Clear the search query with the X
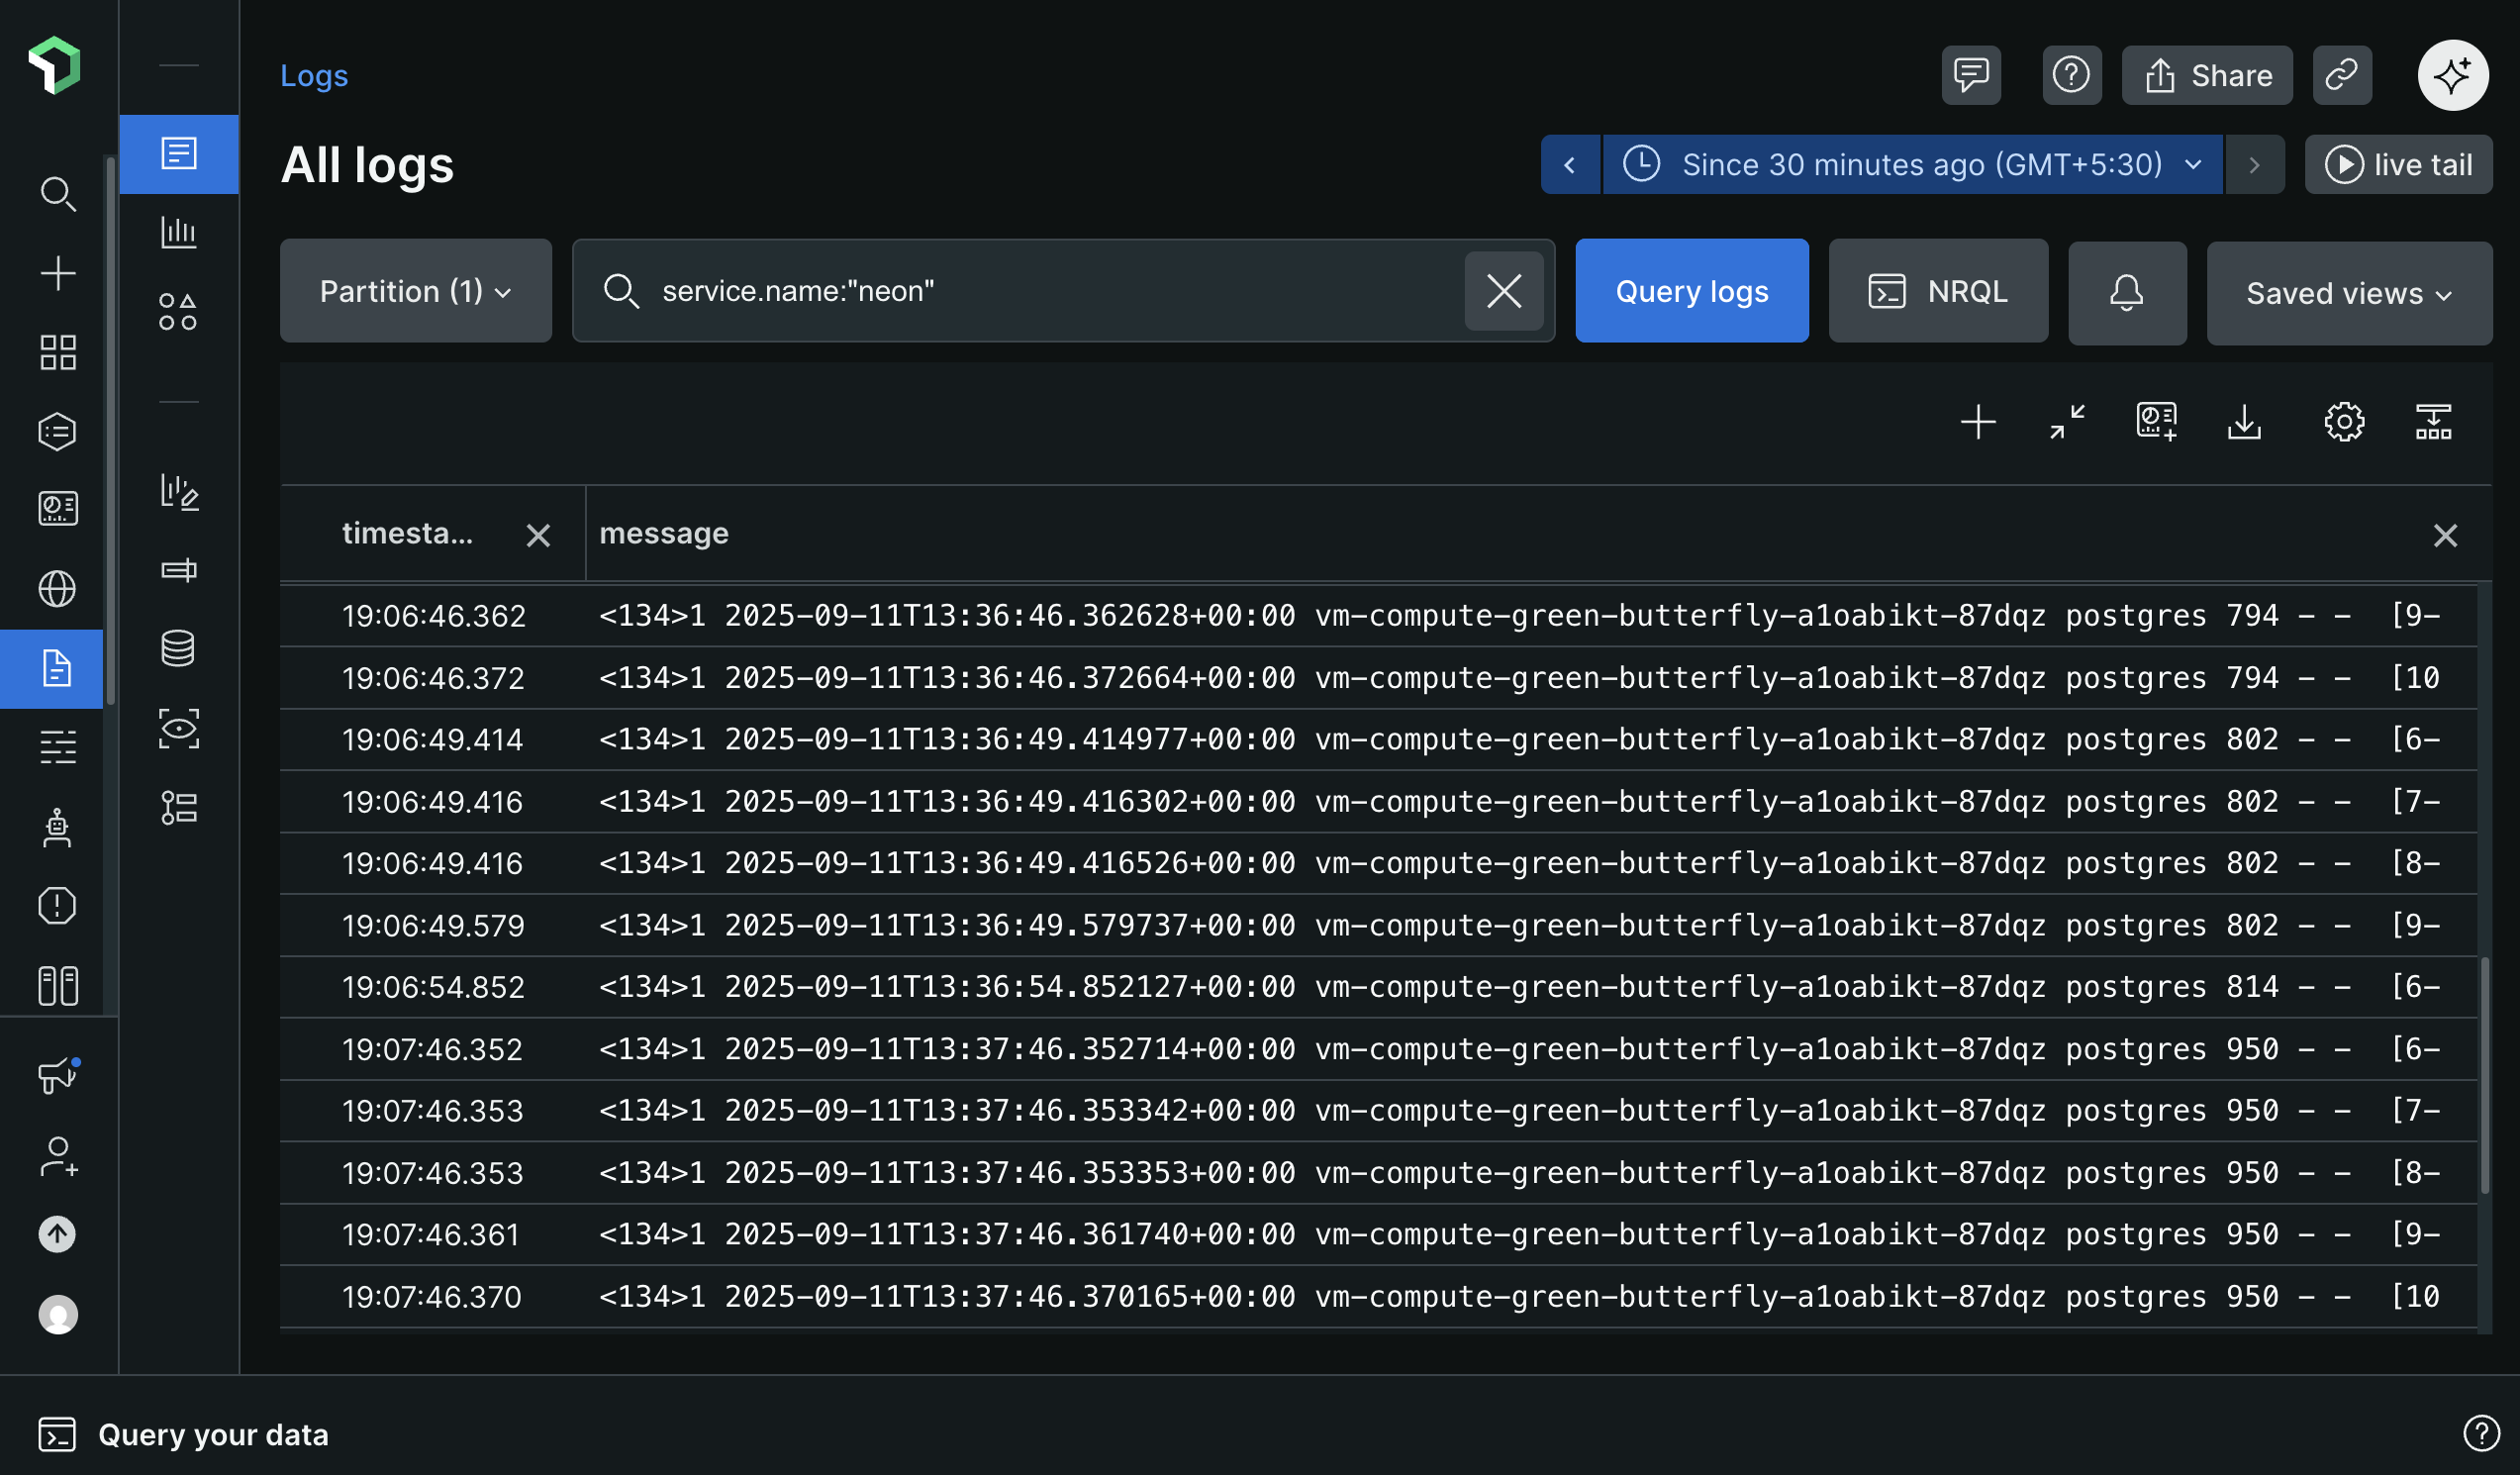 (1504, 291)
